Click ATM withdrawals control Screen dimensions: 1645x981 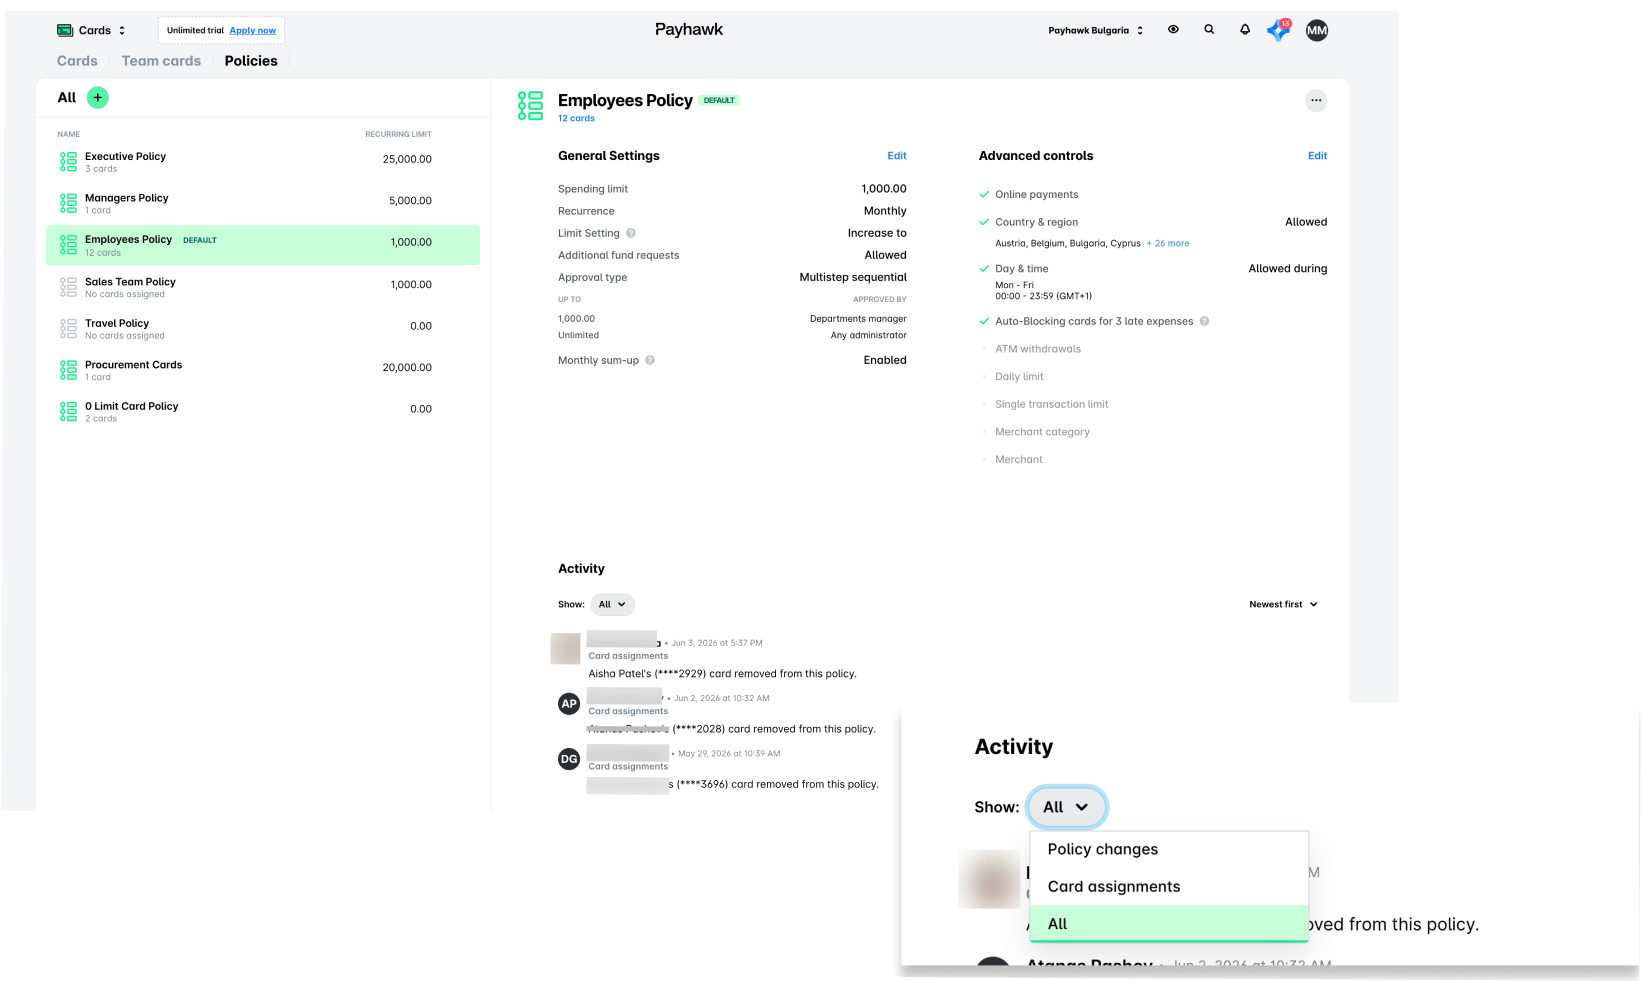click(x=1038, y=349)
